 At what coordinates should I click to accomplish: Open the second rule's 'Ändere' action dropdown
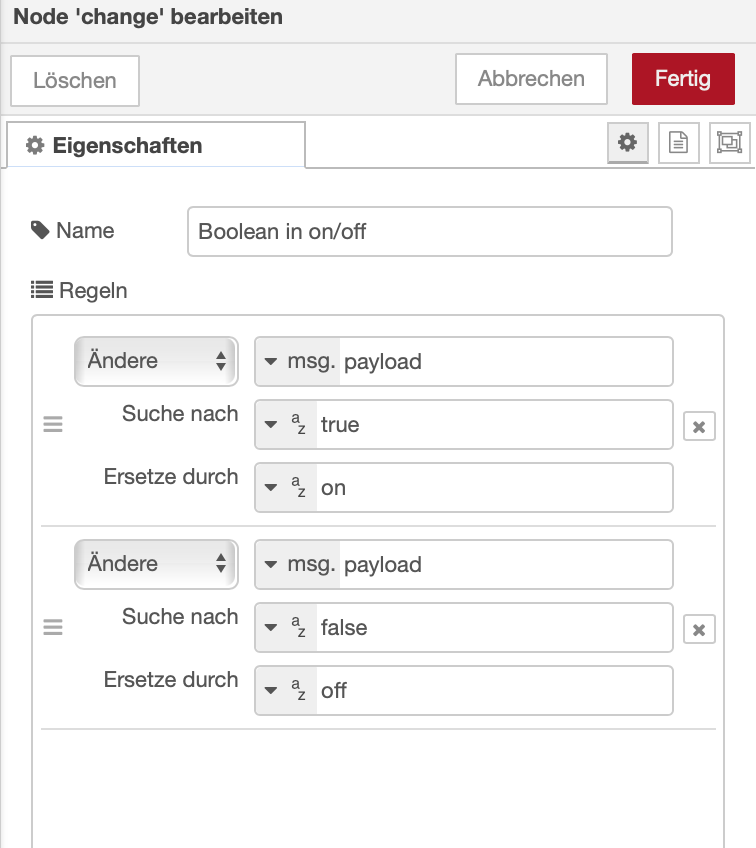click(x=156, y=564)
